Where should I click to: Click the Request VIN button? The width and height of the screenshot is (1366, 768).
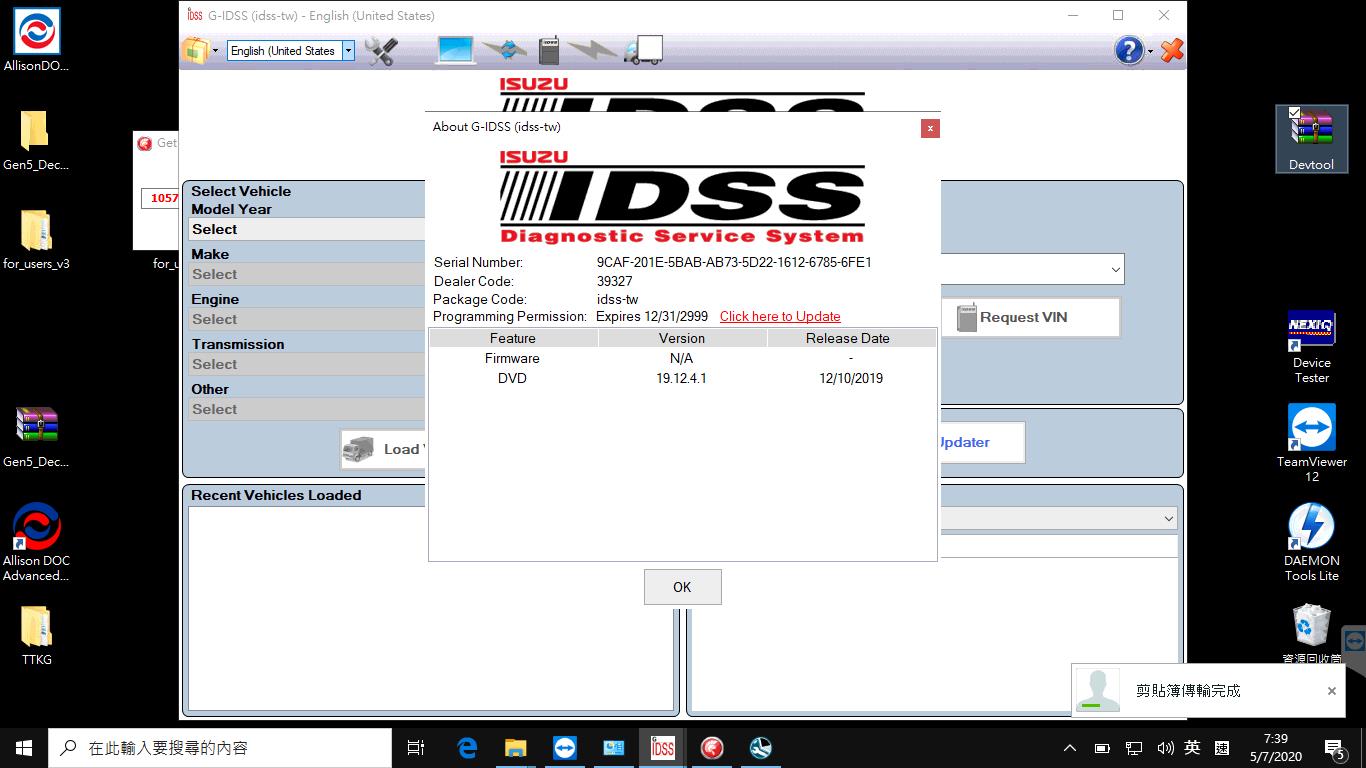(1030, 317)
